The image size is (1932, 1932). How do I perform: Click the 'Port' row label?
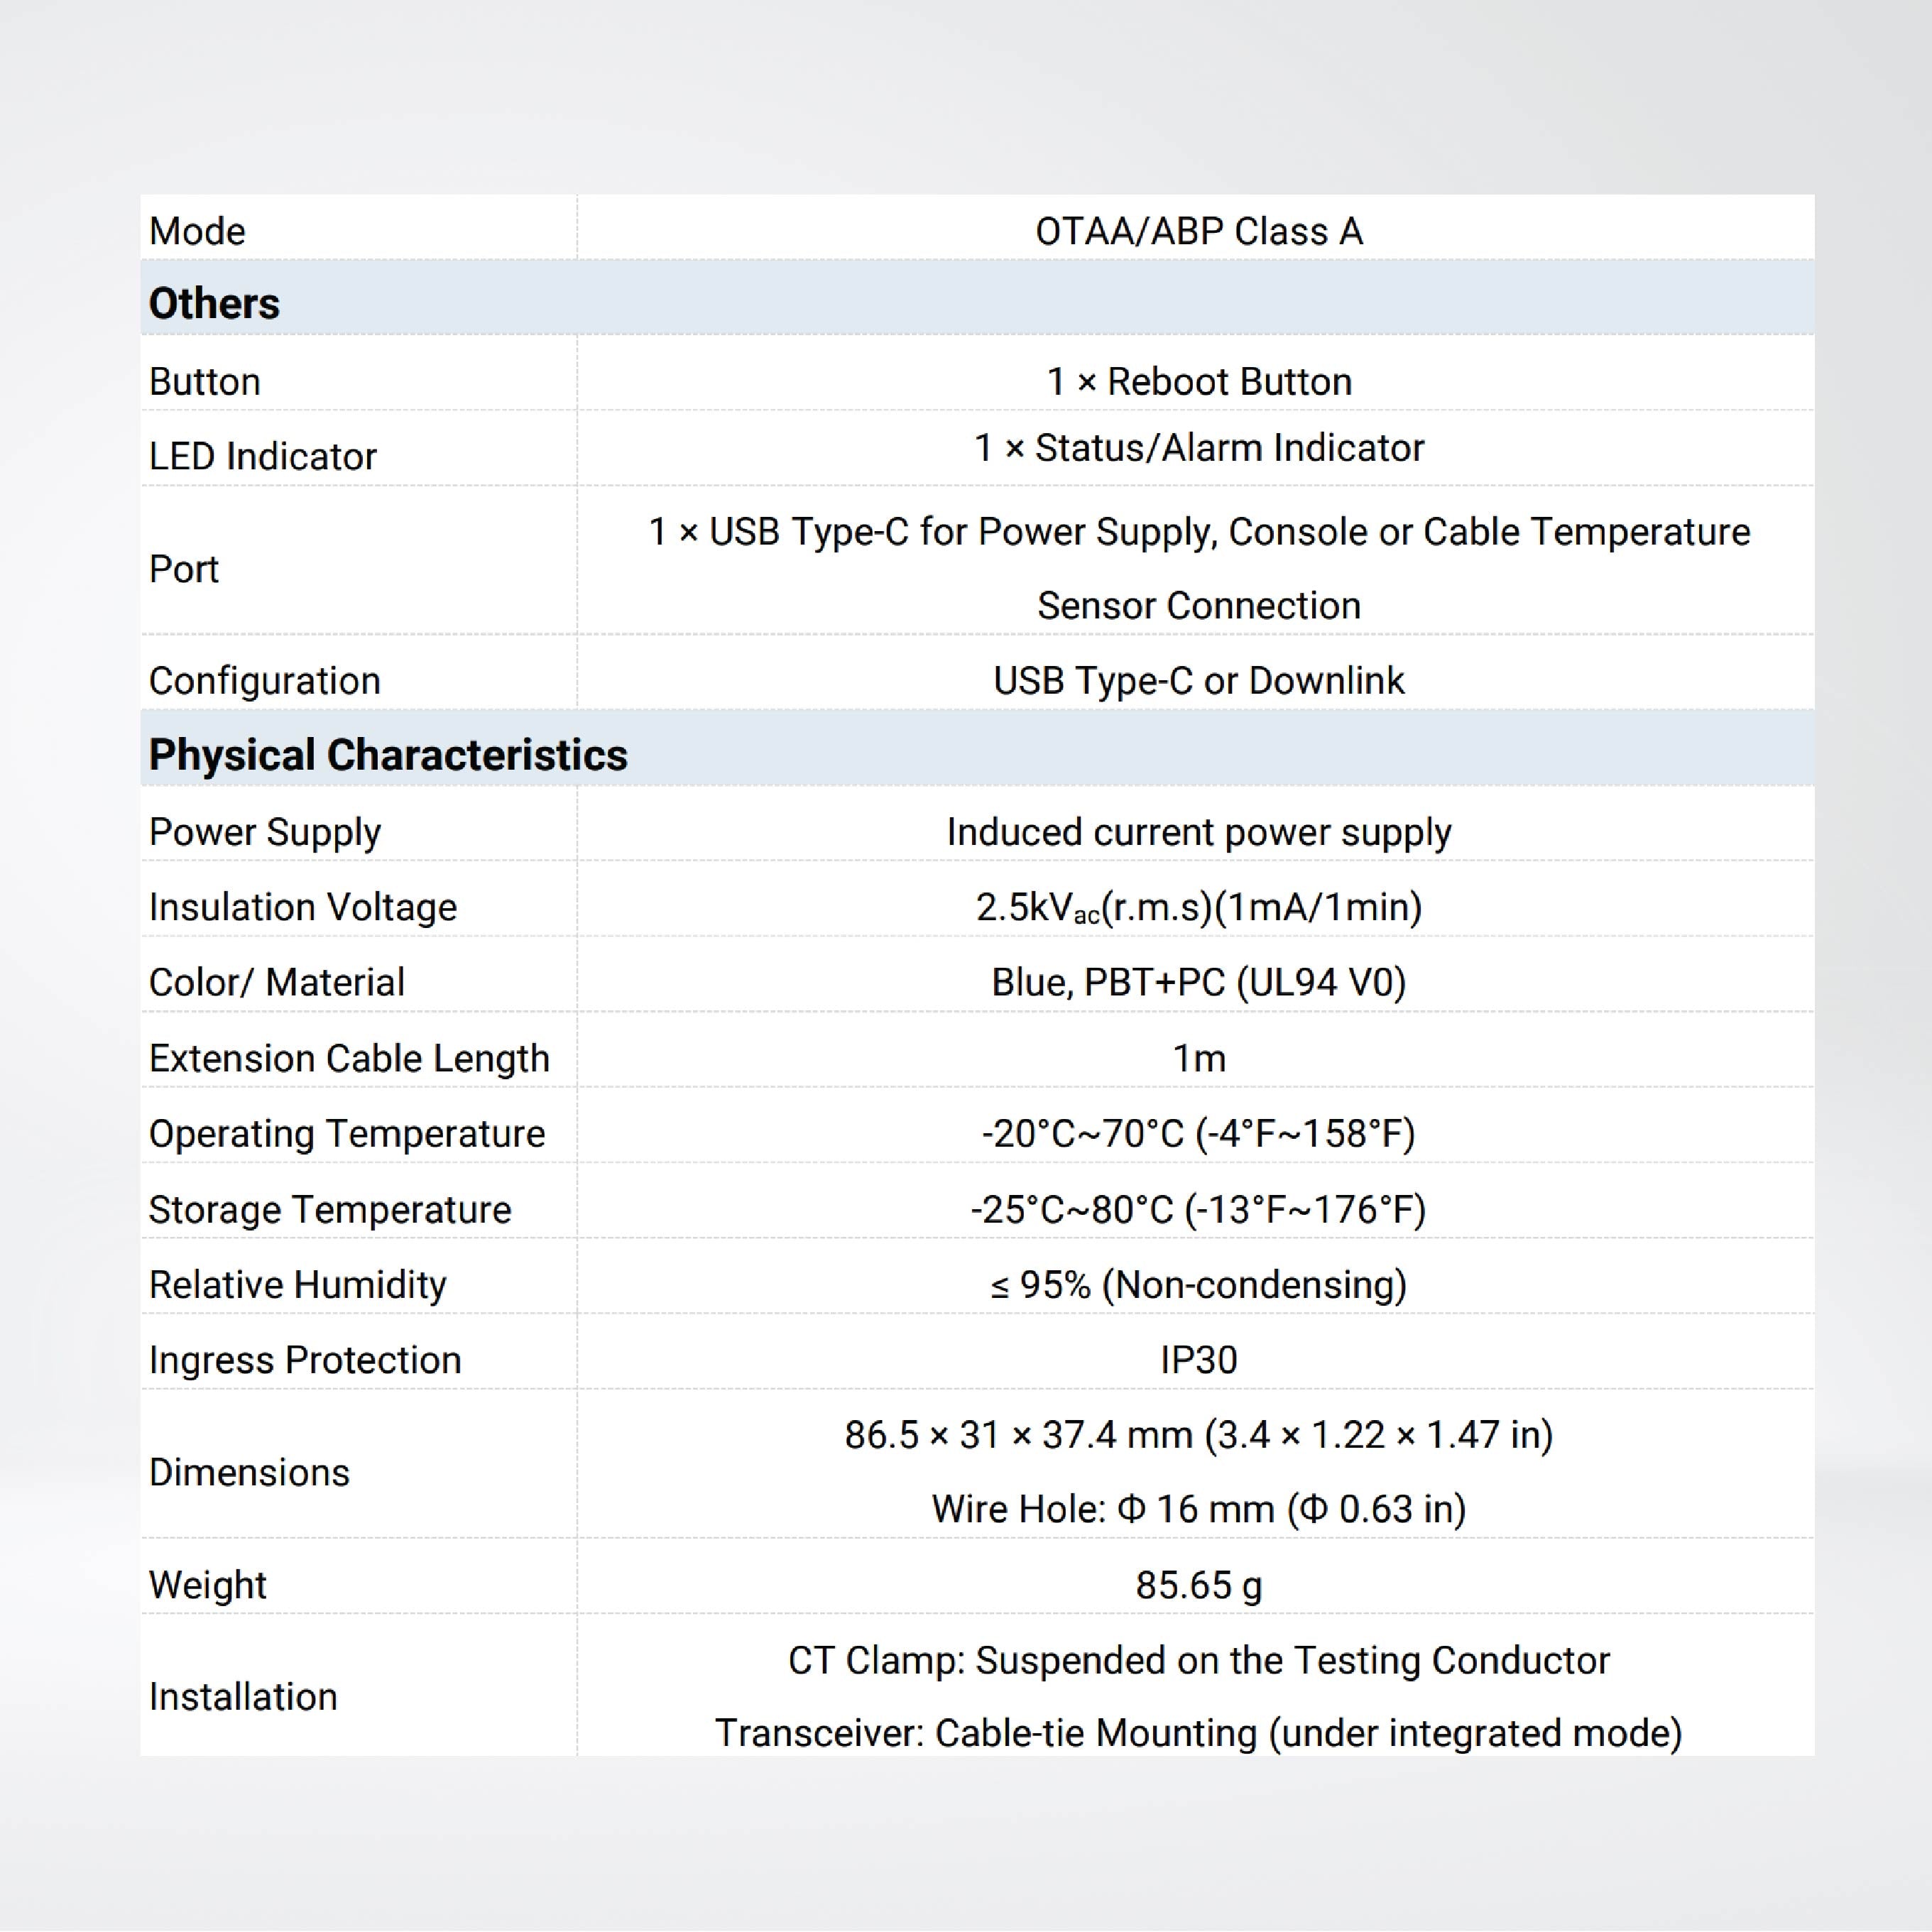(184, 569)
